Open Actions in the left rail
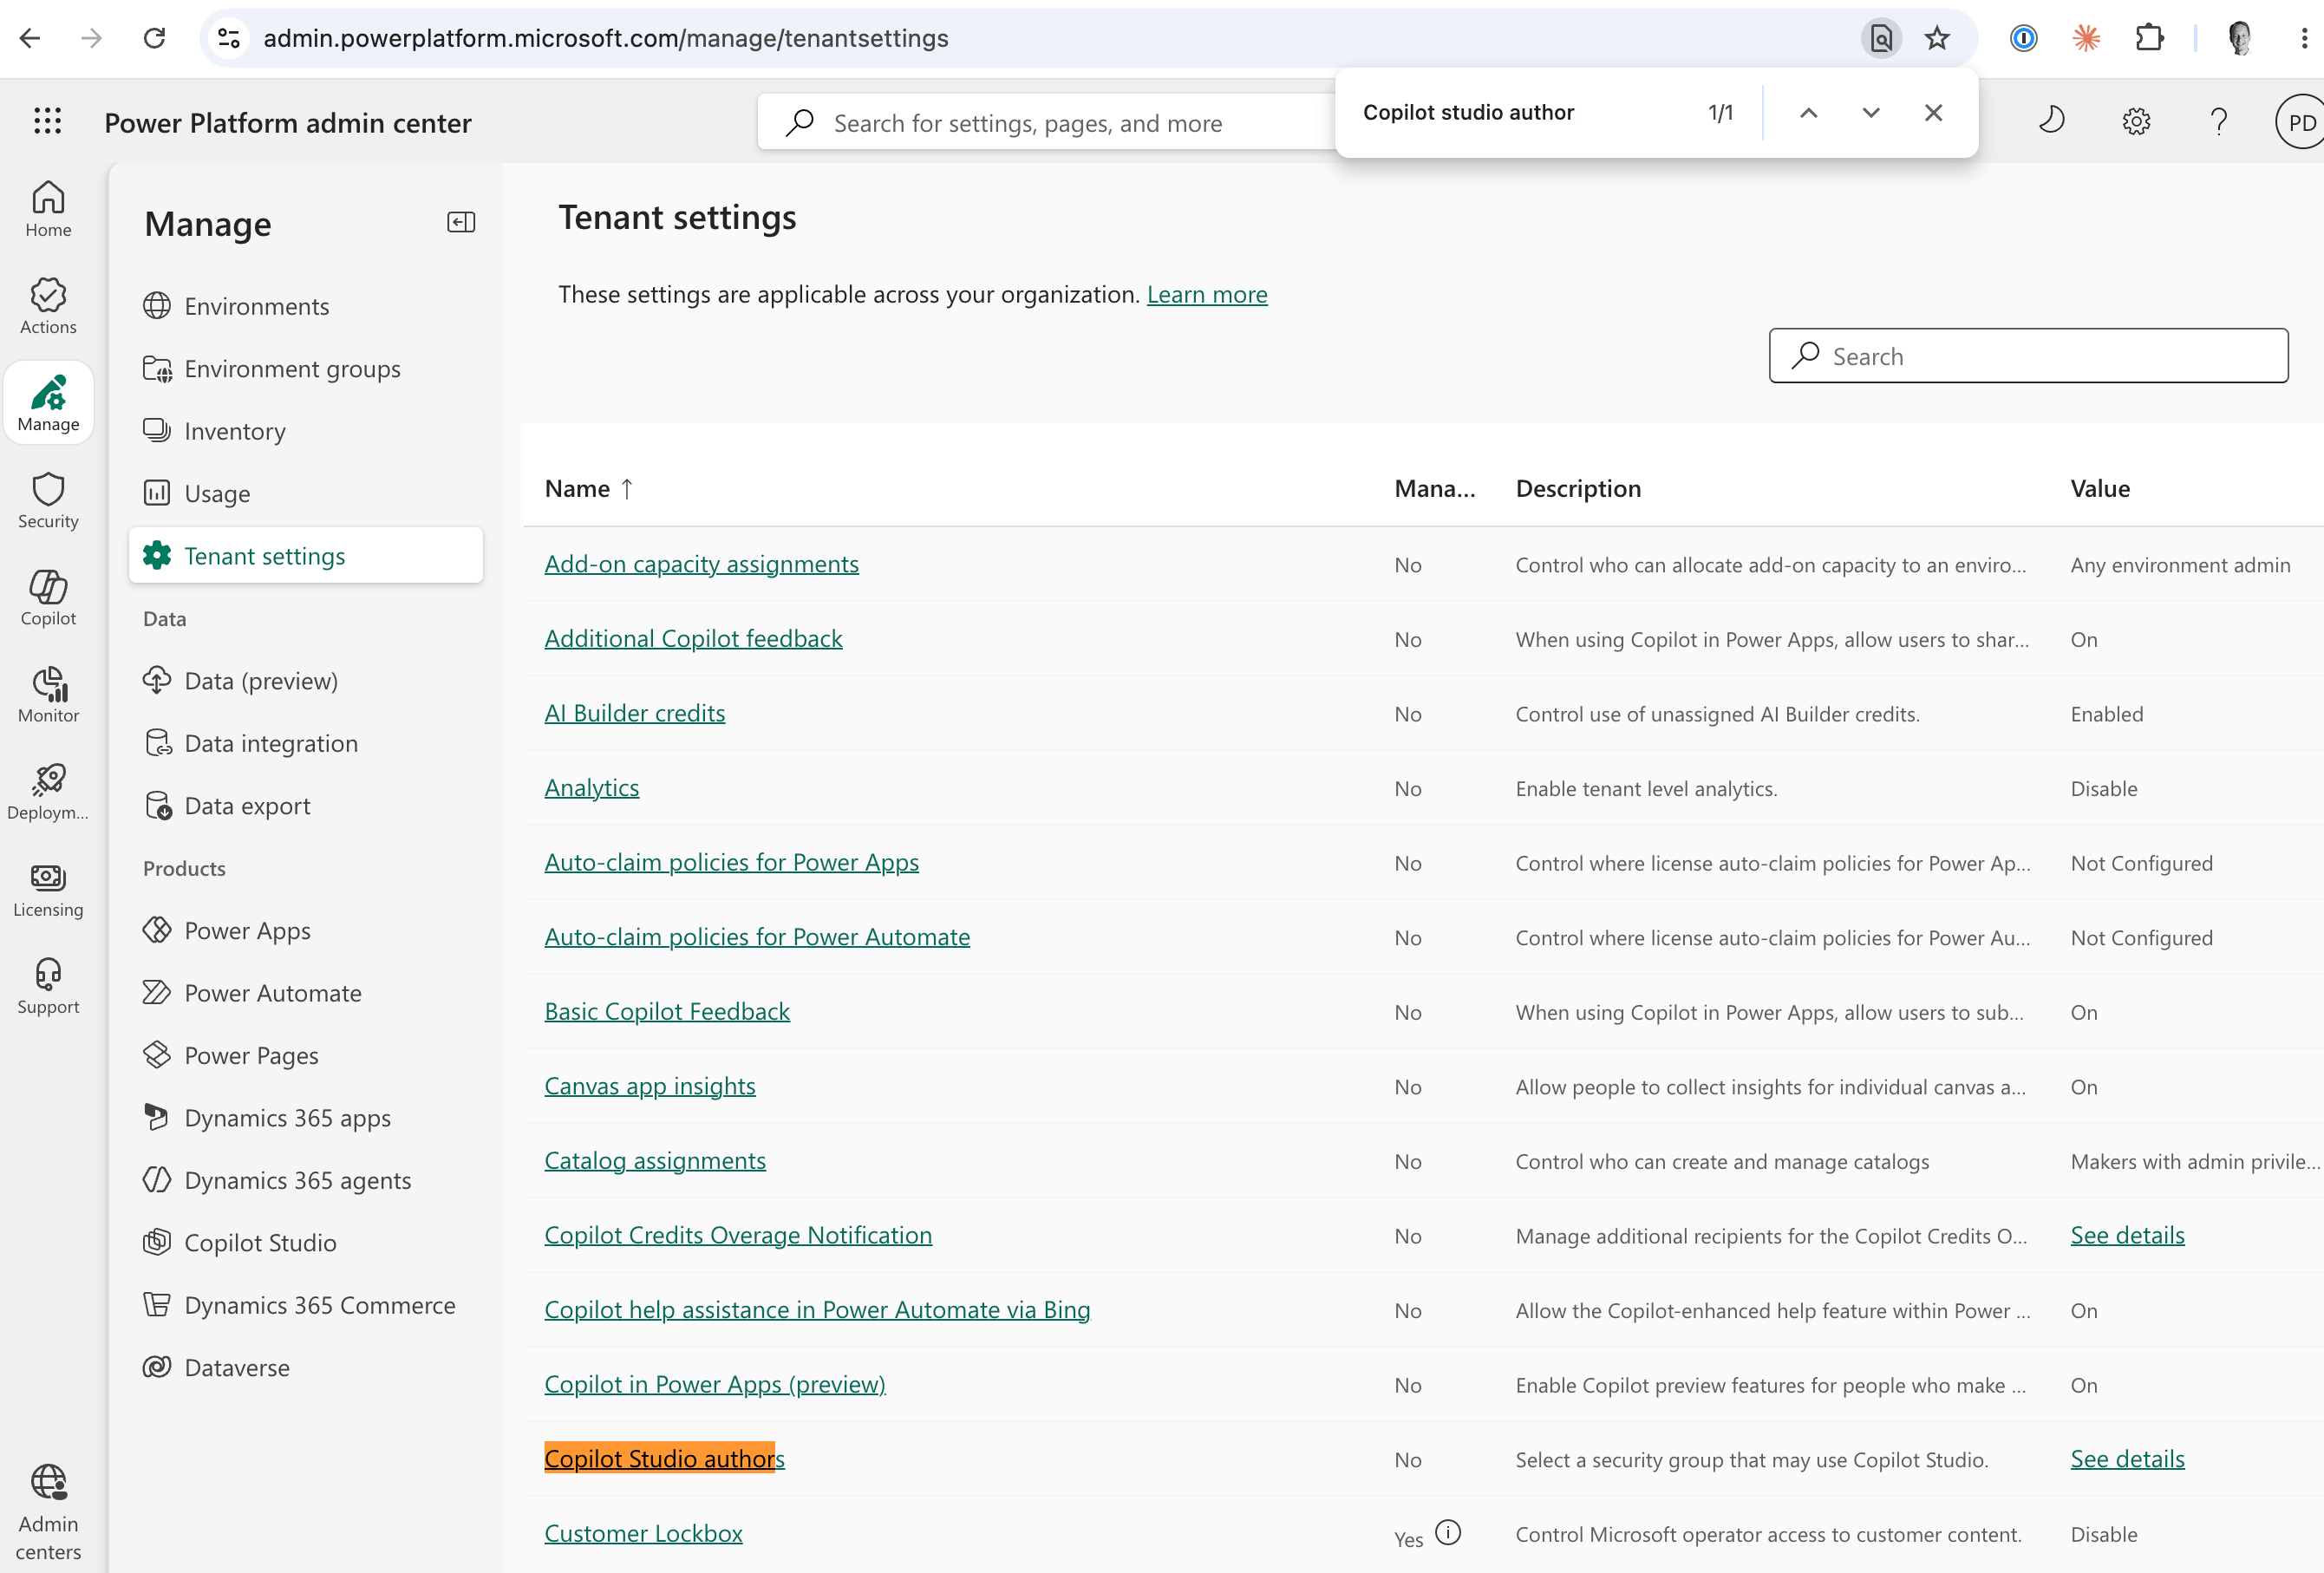 pos(48,306)
